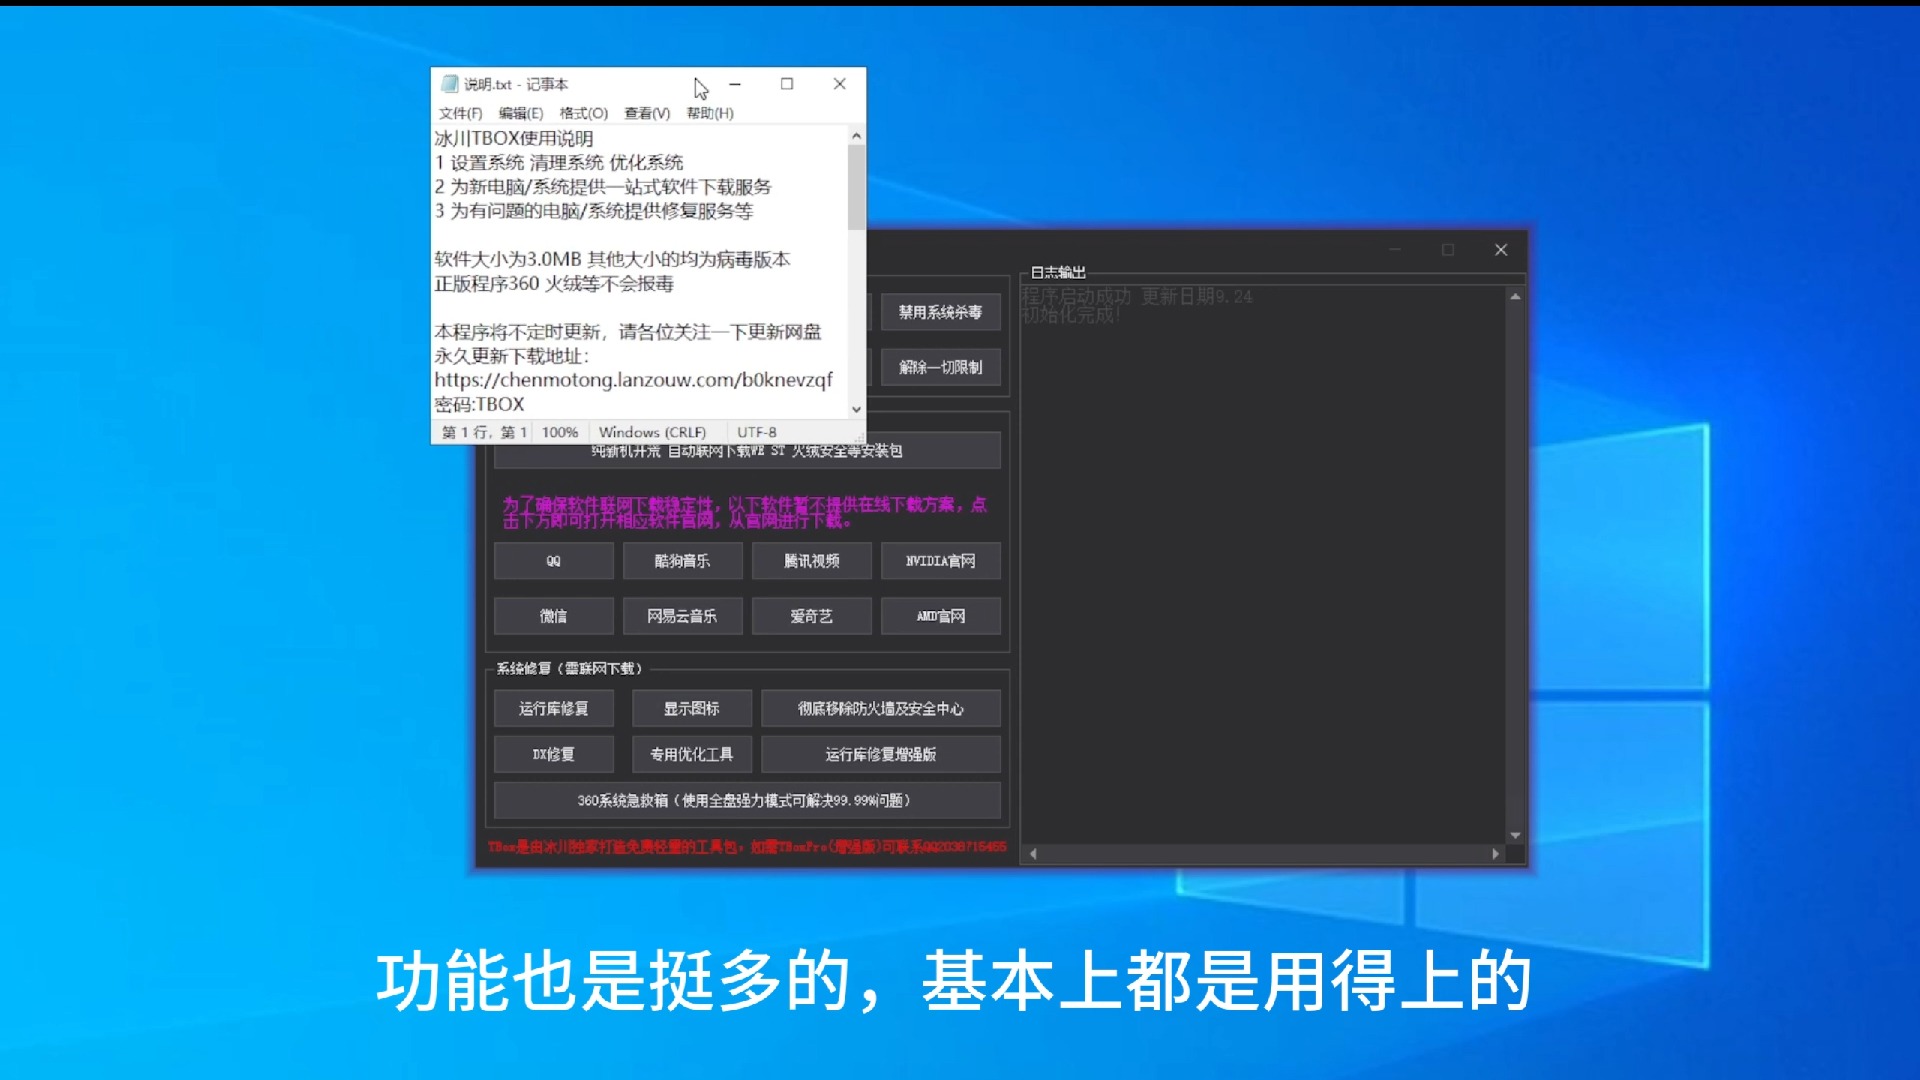Open the QQ official site button
This screenshot has width=1920, height=1080.
point(553,561)
